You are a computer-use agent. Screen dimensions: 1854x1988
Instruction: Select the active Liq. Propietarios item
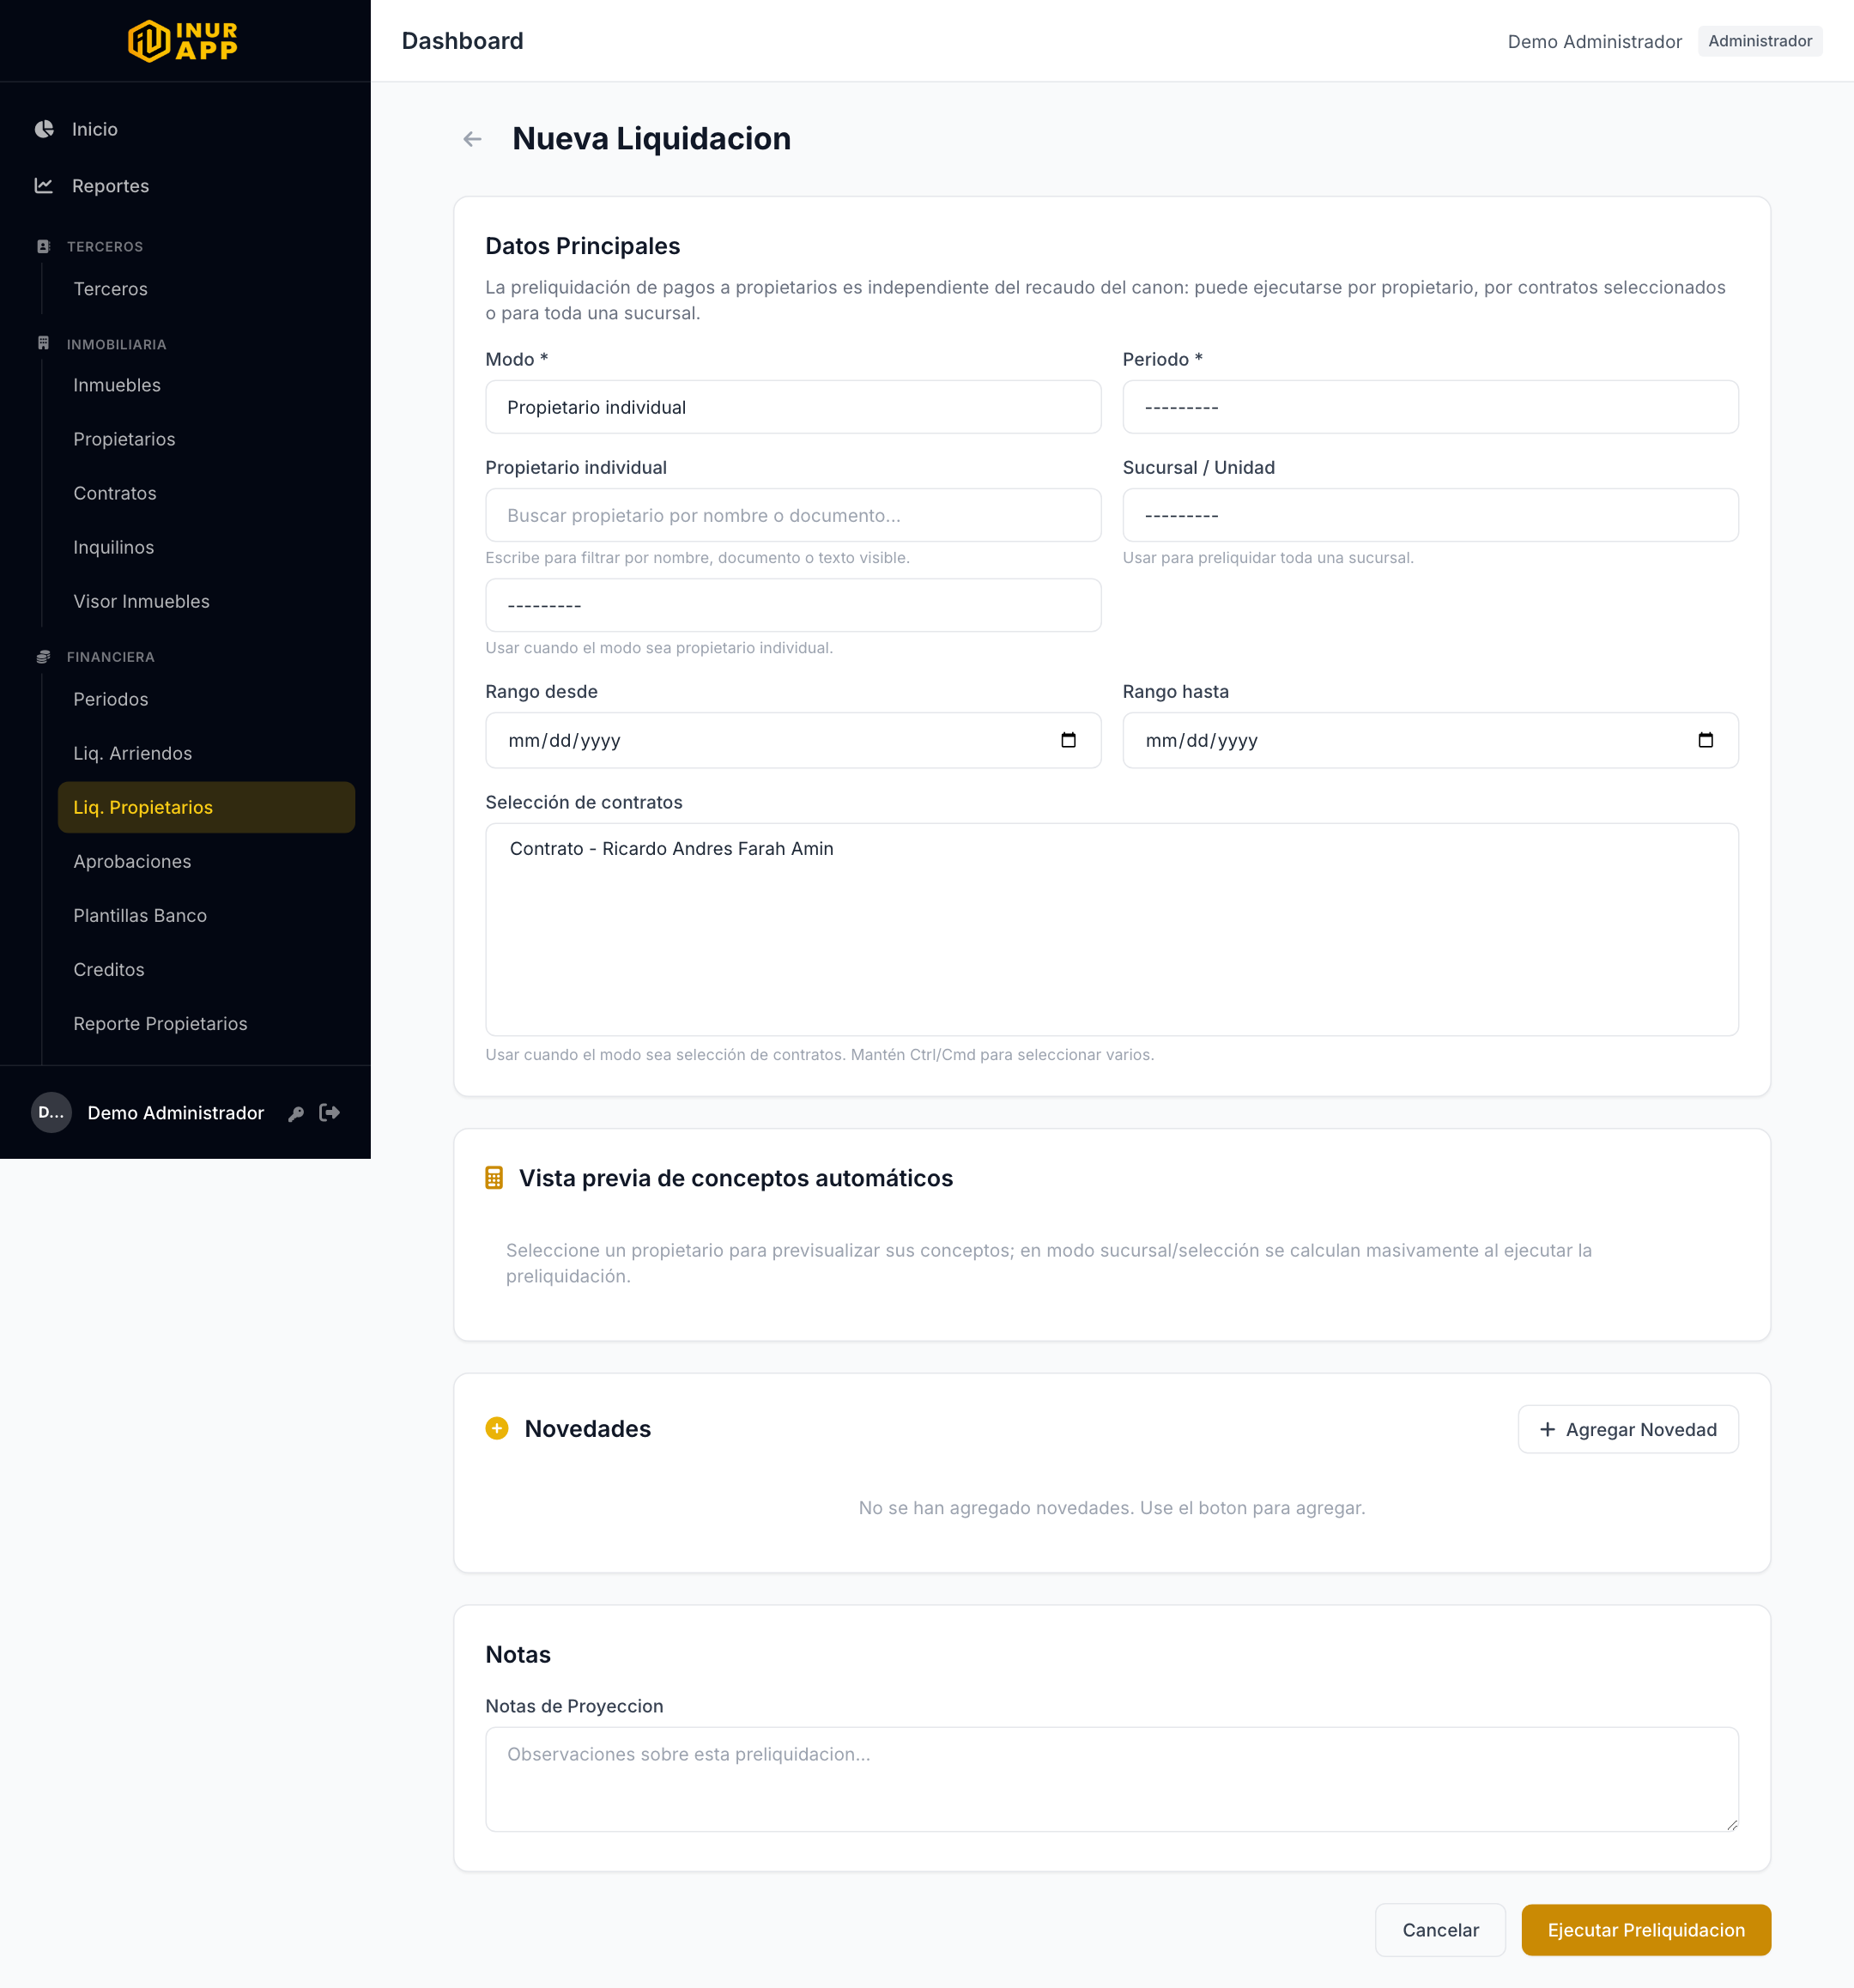coord(206,807)
